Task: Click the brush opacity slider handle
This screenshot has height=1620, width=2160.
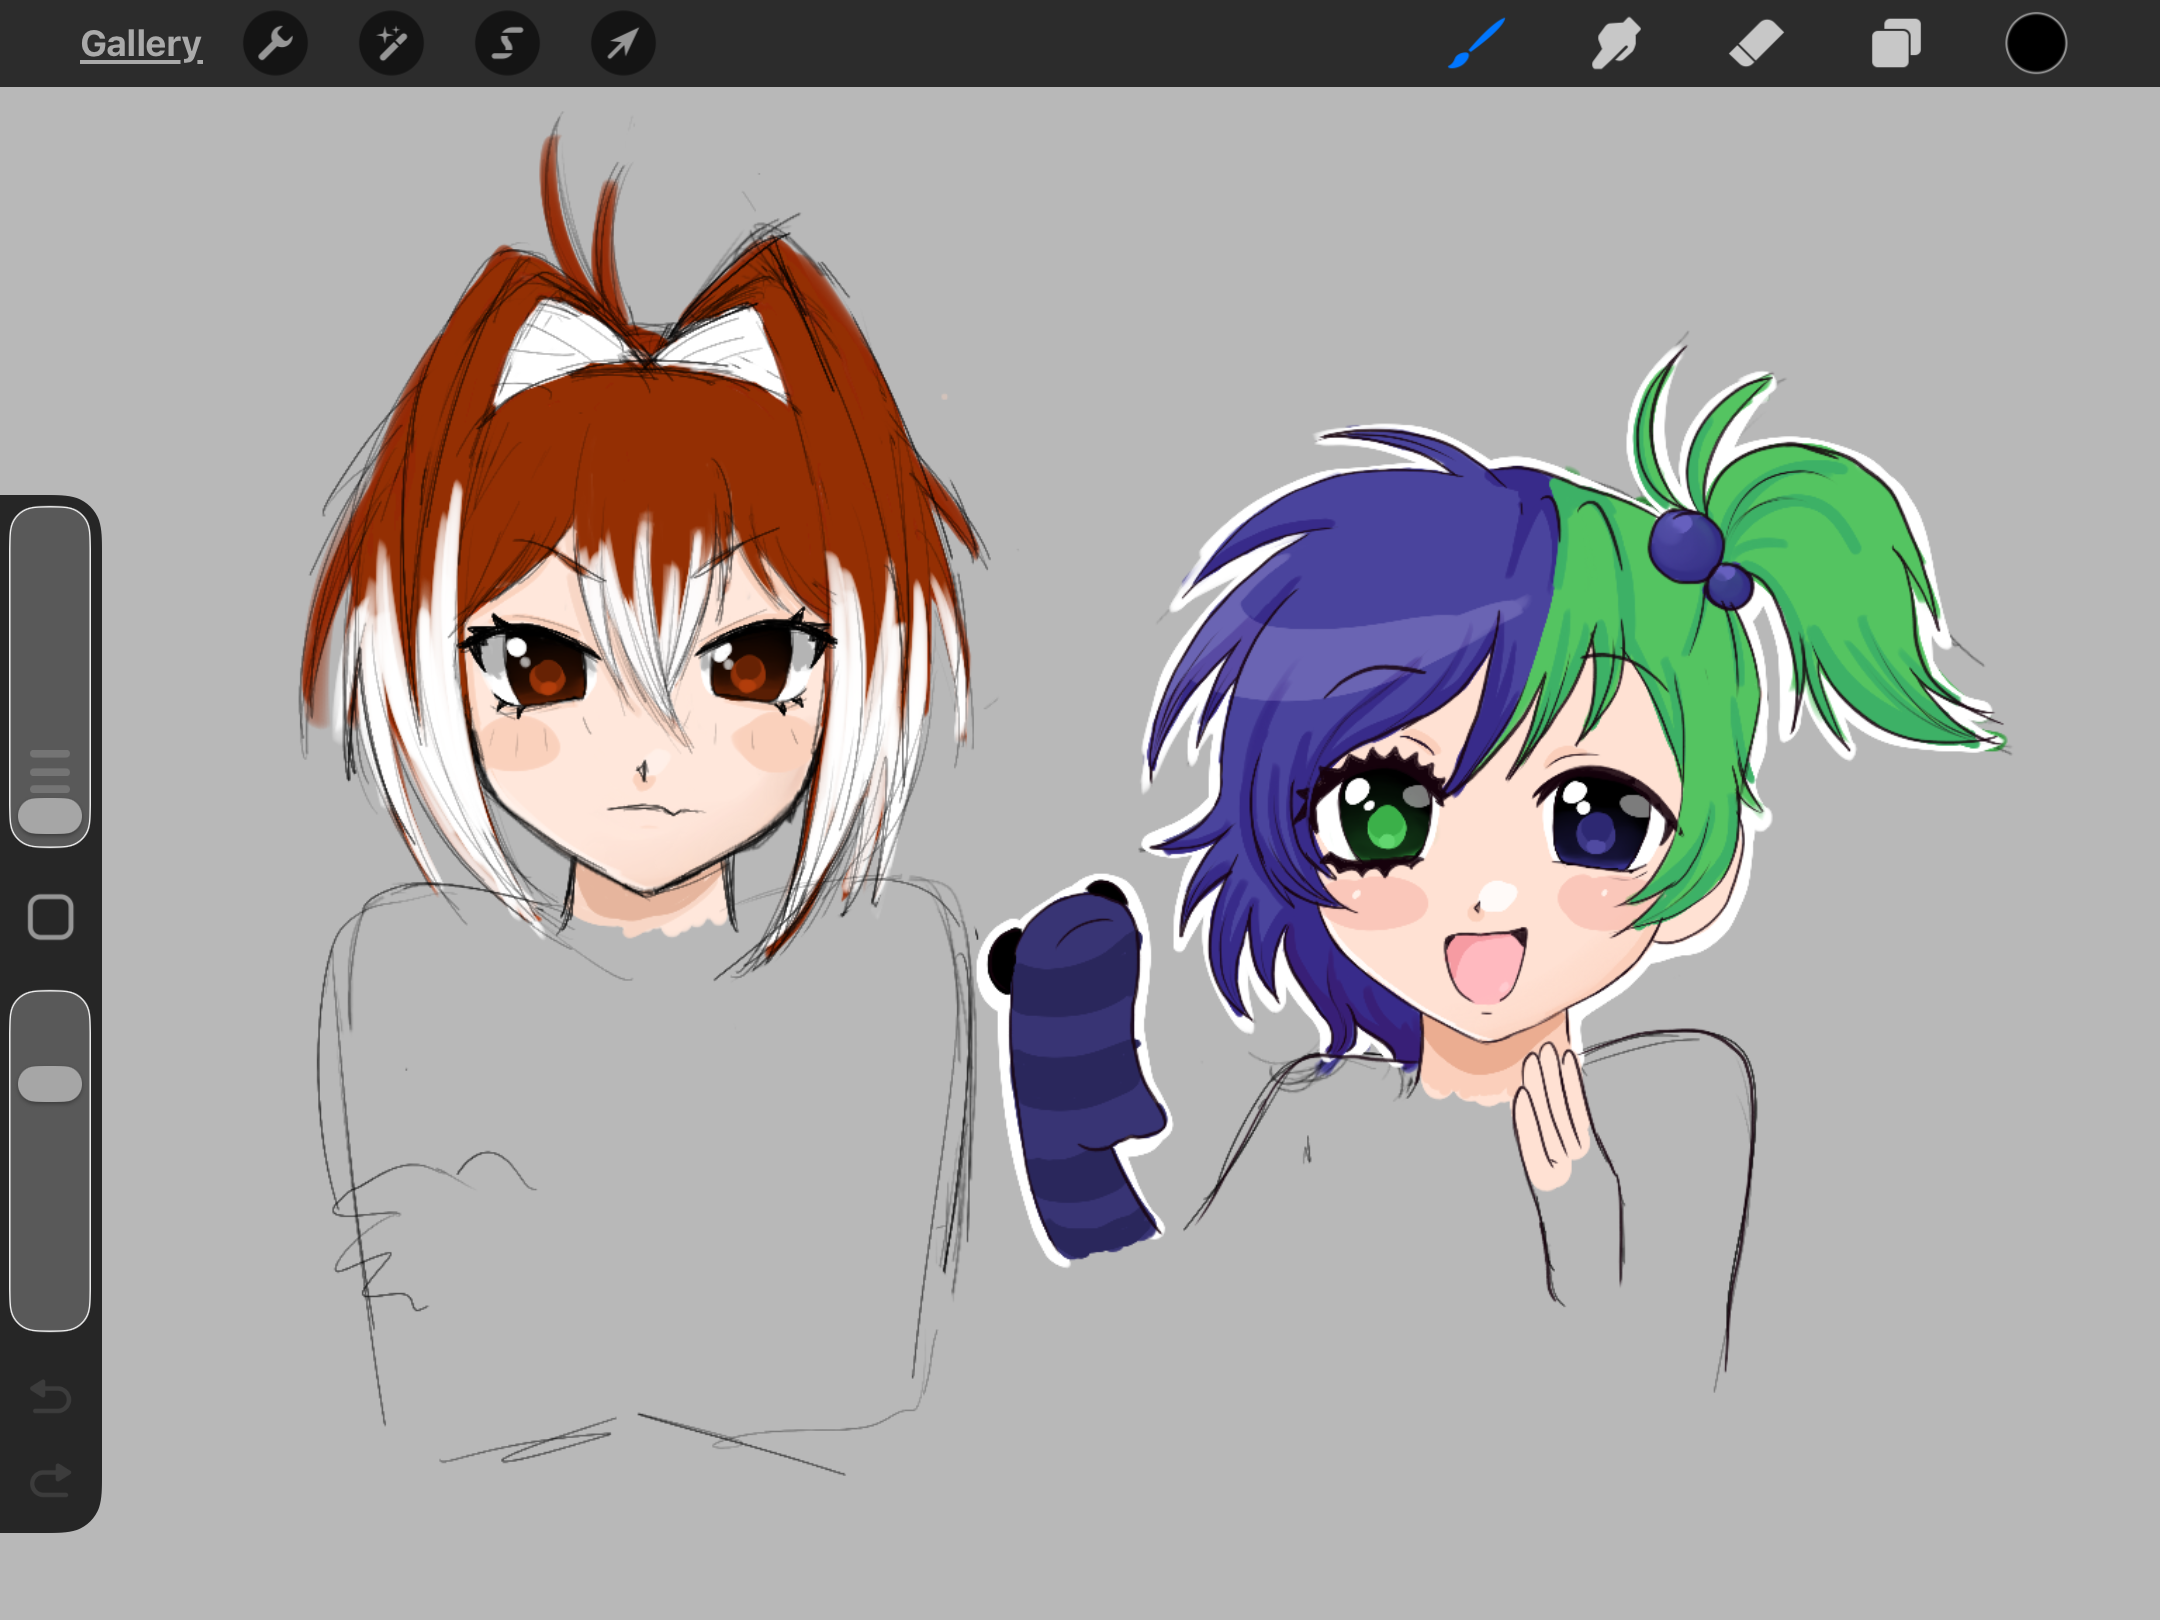Action: [x=50, y=1084]
